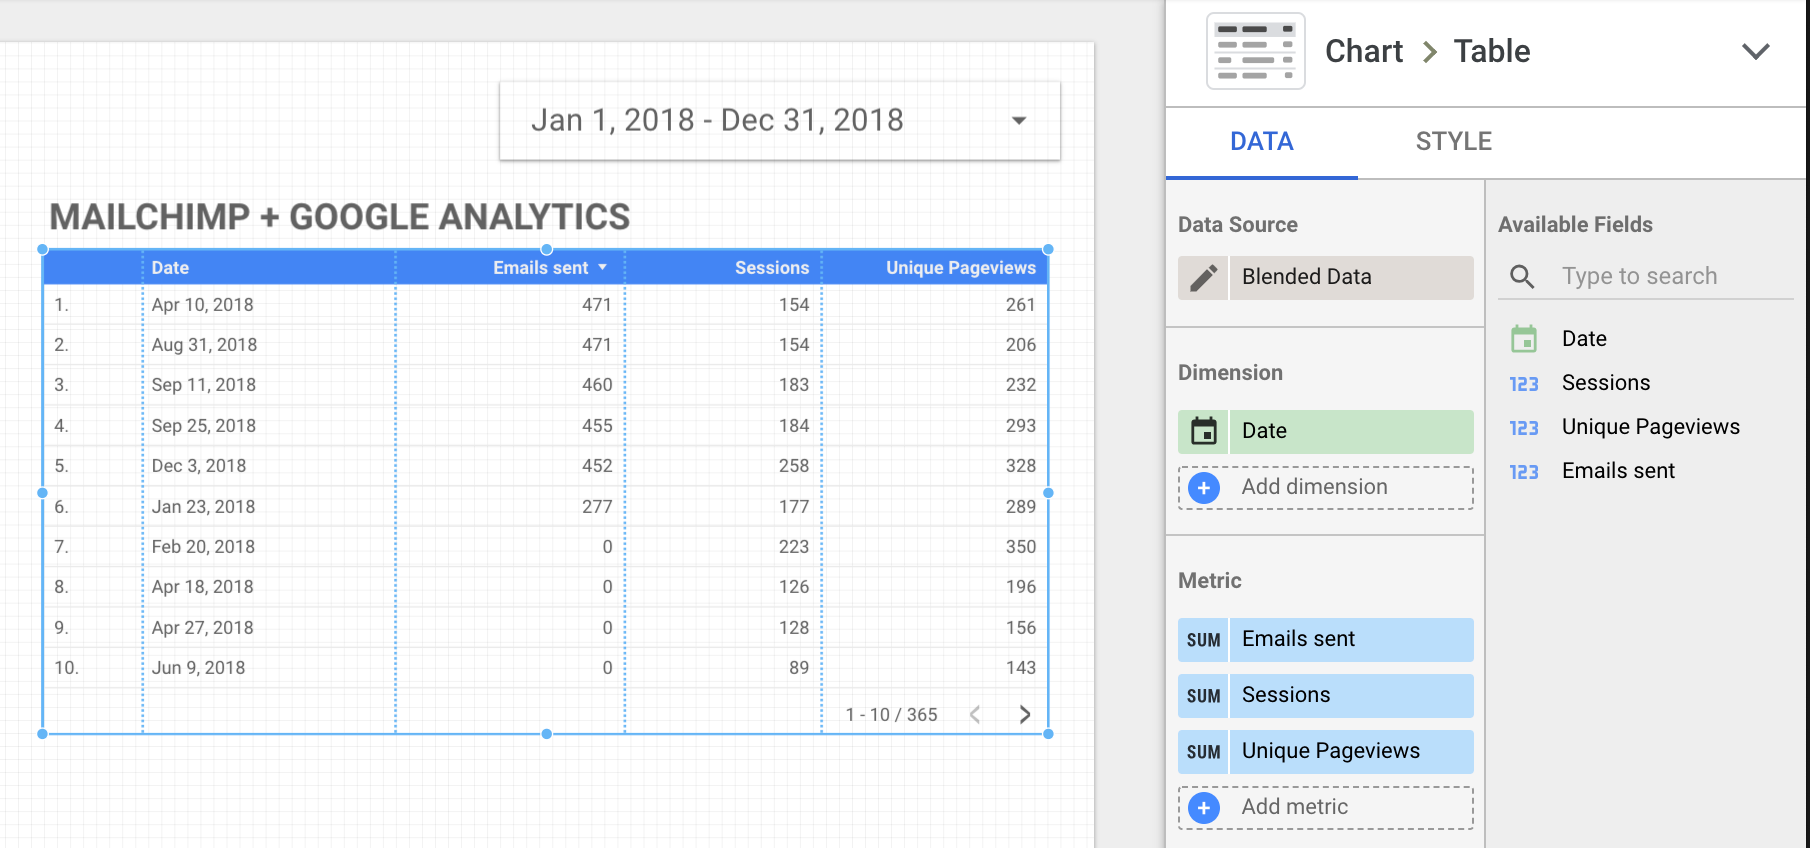Open the date range dropdown arrow
1810x848 pixels.
click(1019, 121)
